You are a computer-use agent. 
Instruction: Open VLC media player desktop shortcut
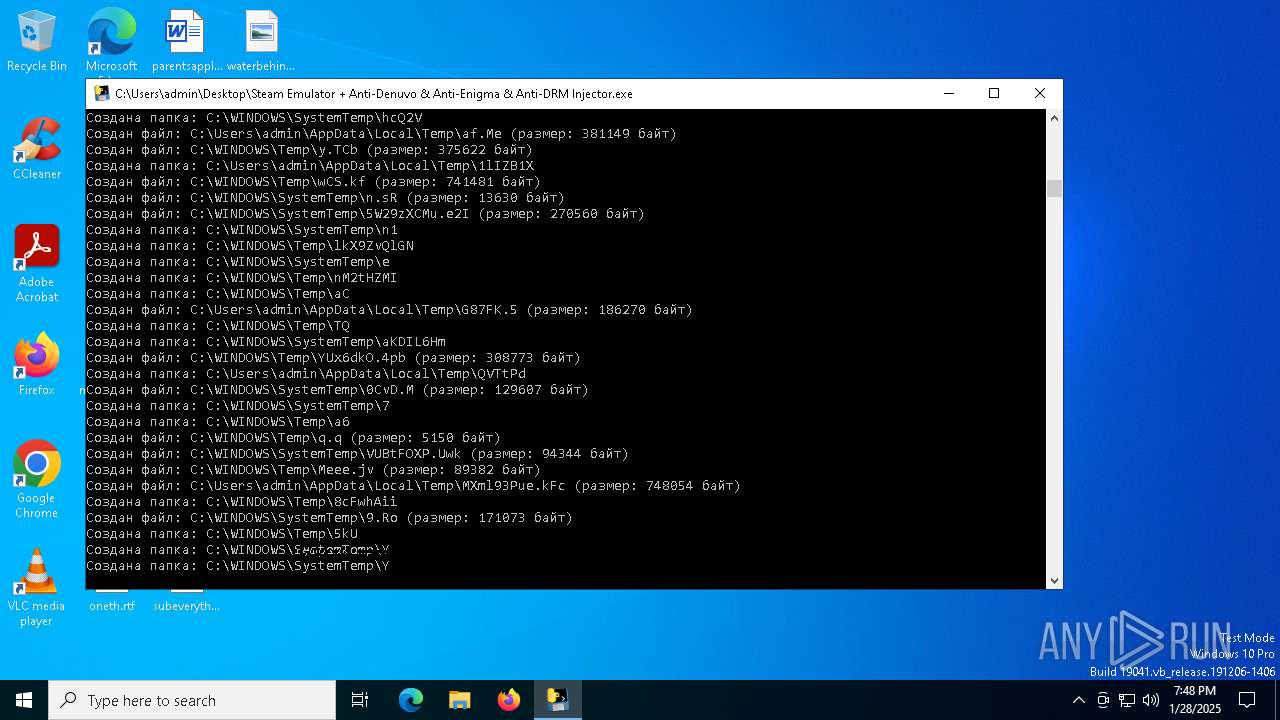tap(37, 588)
